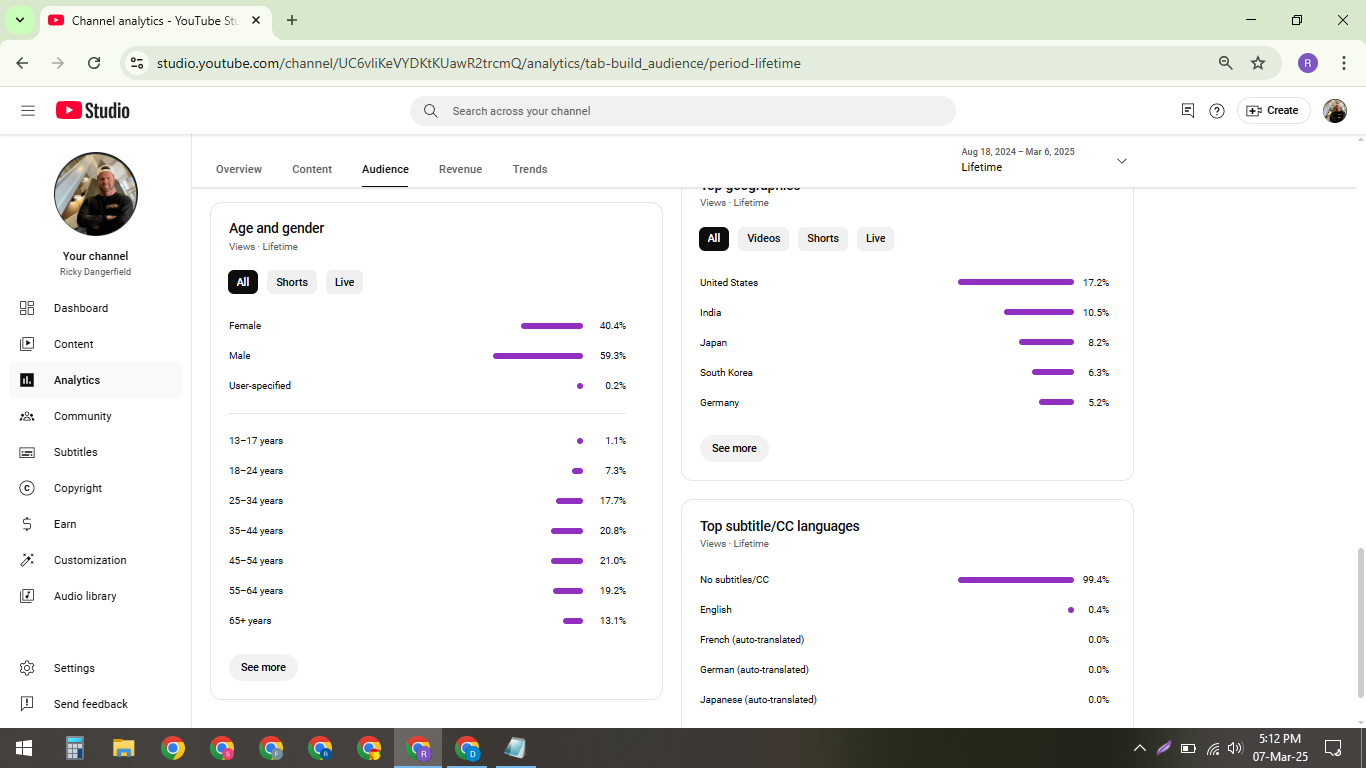Toggle the hamburger menu icon

pyautogui.click(x=28, y=111)
